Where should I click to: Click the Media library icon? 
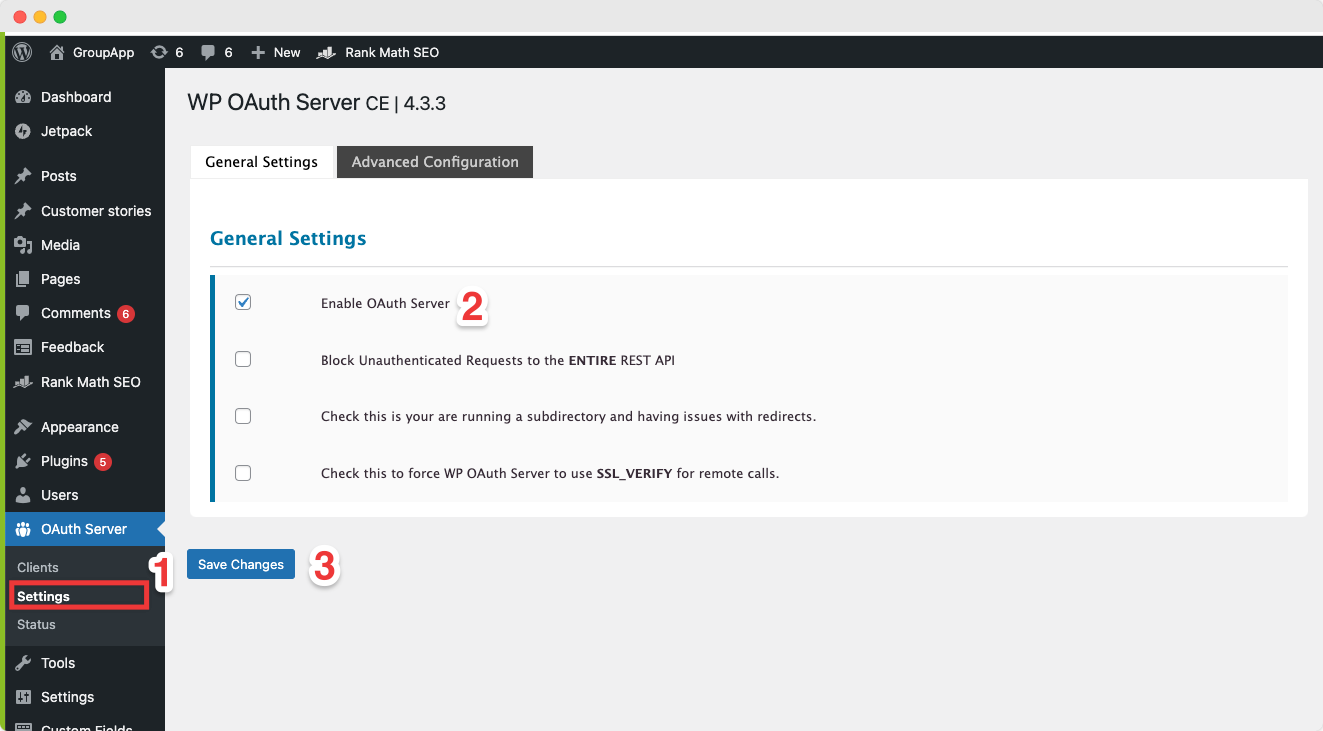(23, 245)
